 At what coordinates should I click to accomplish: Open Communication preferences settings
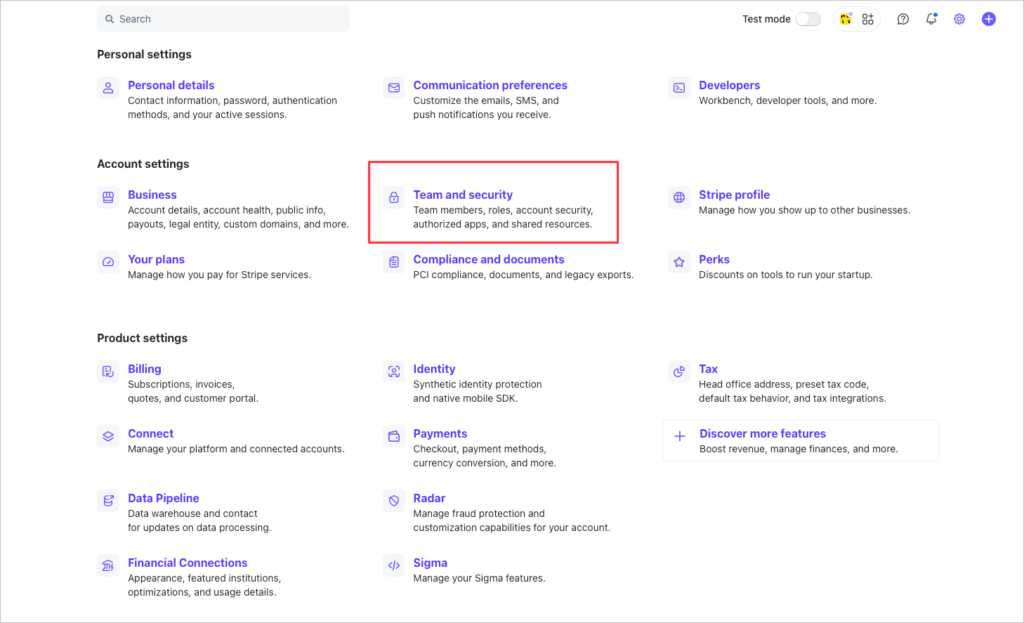point(490,85)
